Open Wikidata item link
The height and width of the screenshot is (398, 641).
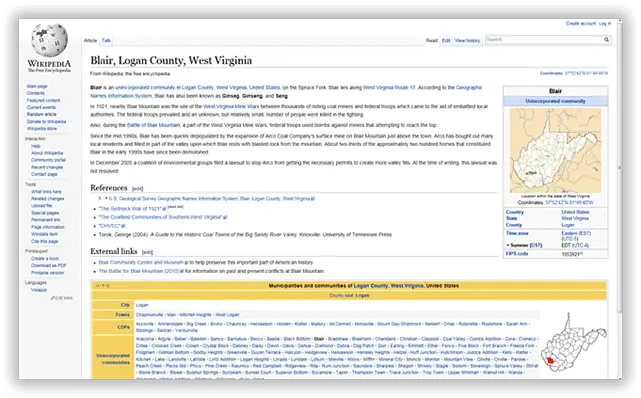45,235
